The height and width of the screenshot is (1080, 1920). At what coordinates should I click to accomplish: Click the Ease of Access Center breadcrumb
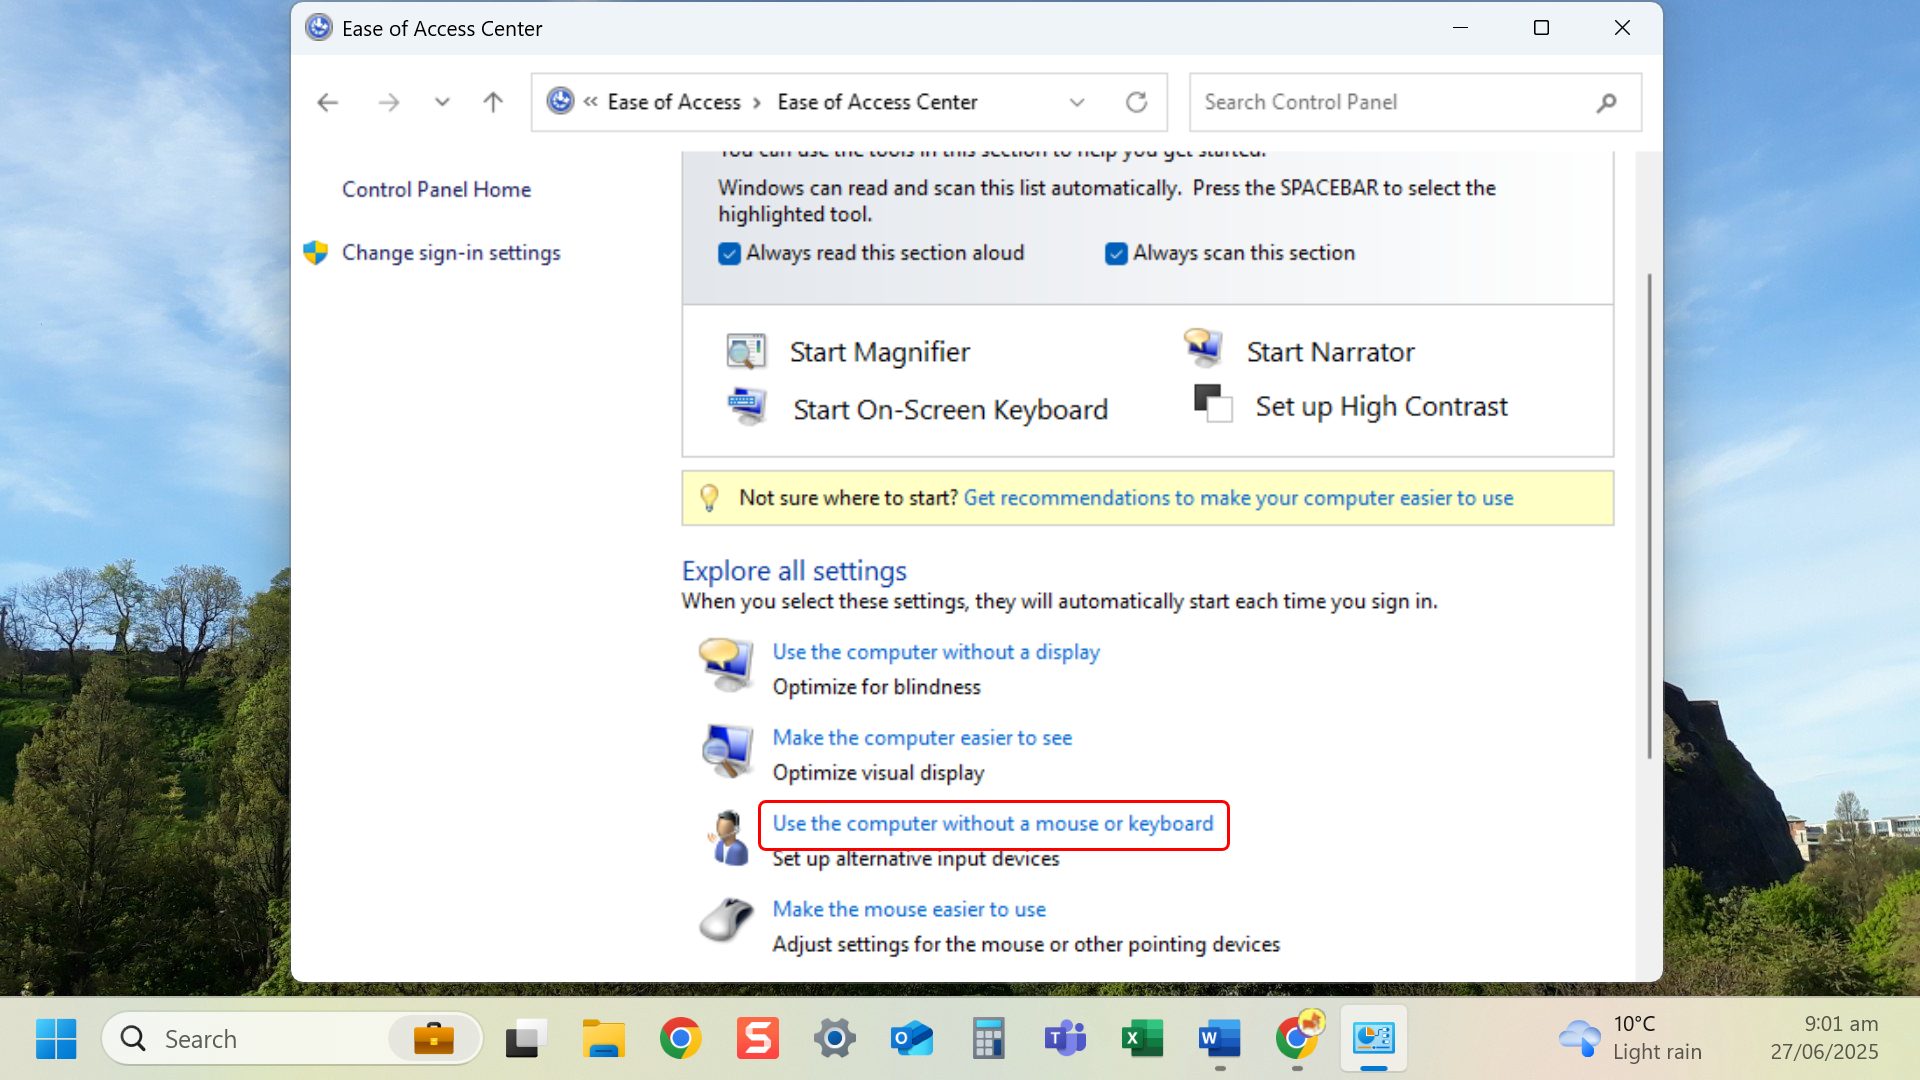pyautogui.click(x=877, y=102)
